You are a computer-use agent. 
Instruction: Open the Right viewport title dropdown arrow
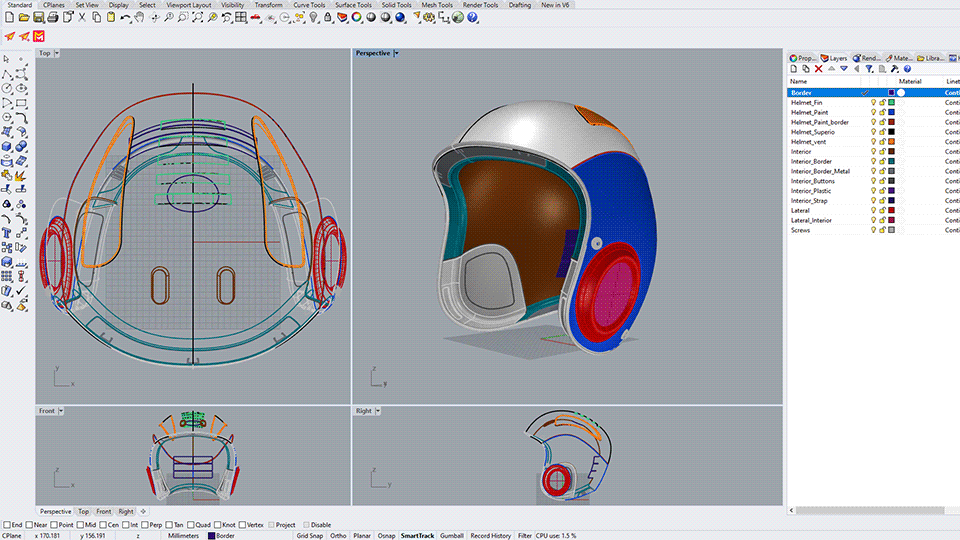[x=377, y=411]
